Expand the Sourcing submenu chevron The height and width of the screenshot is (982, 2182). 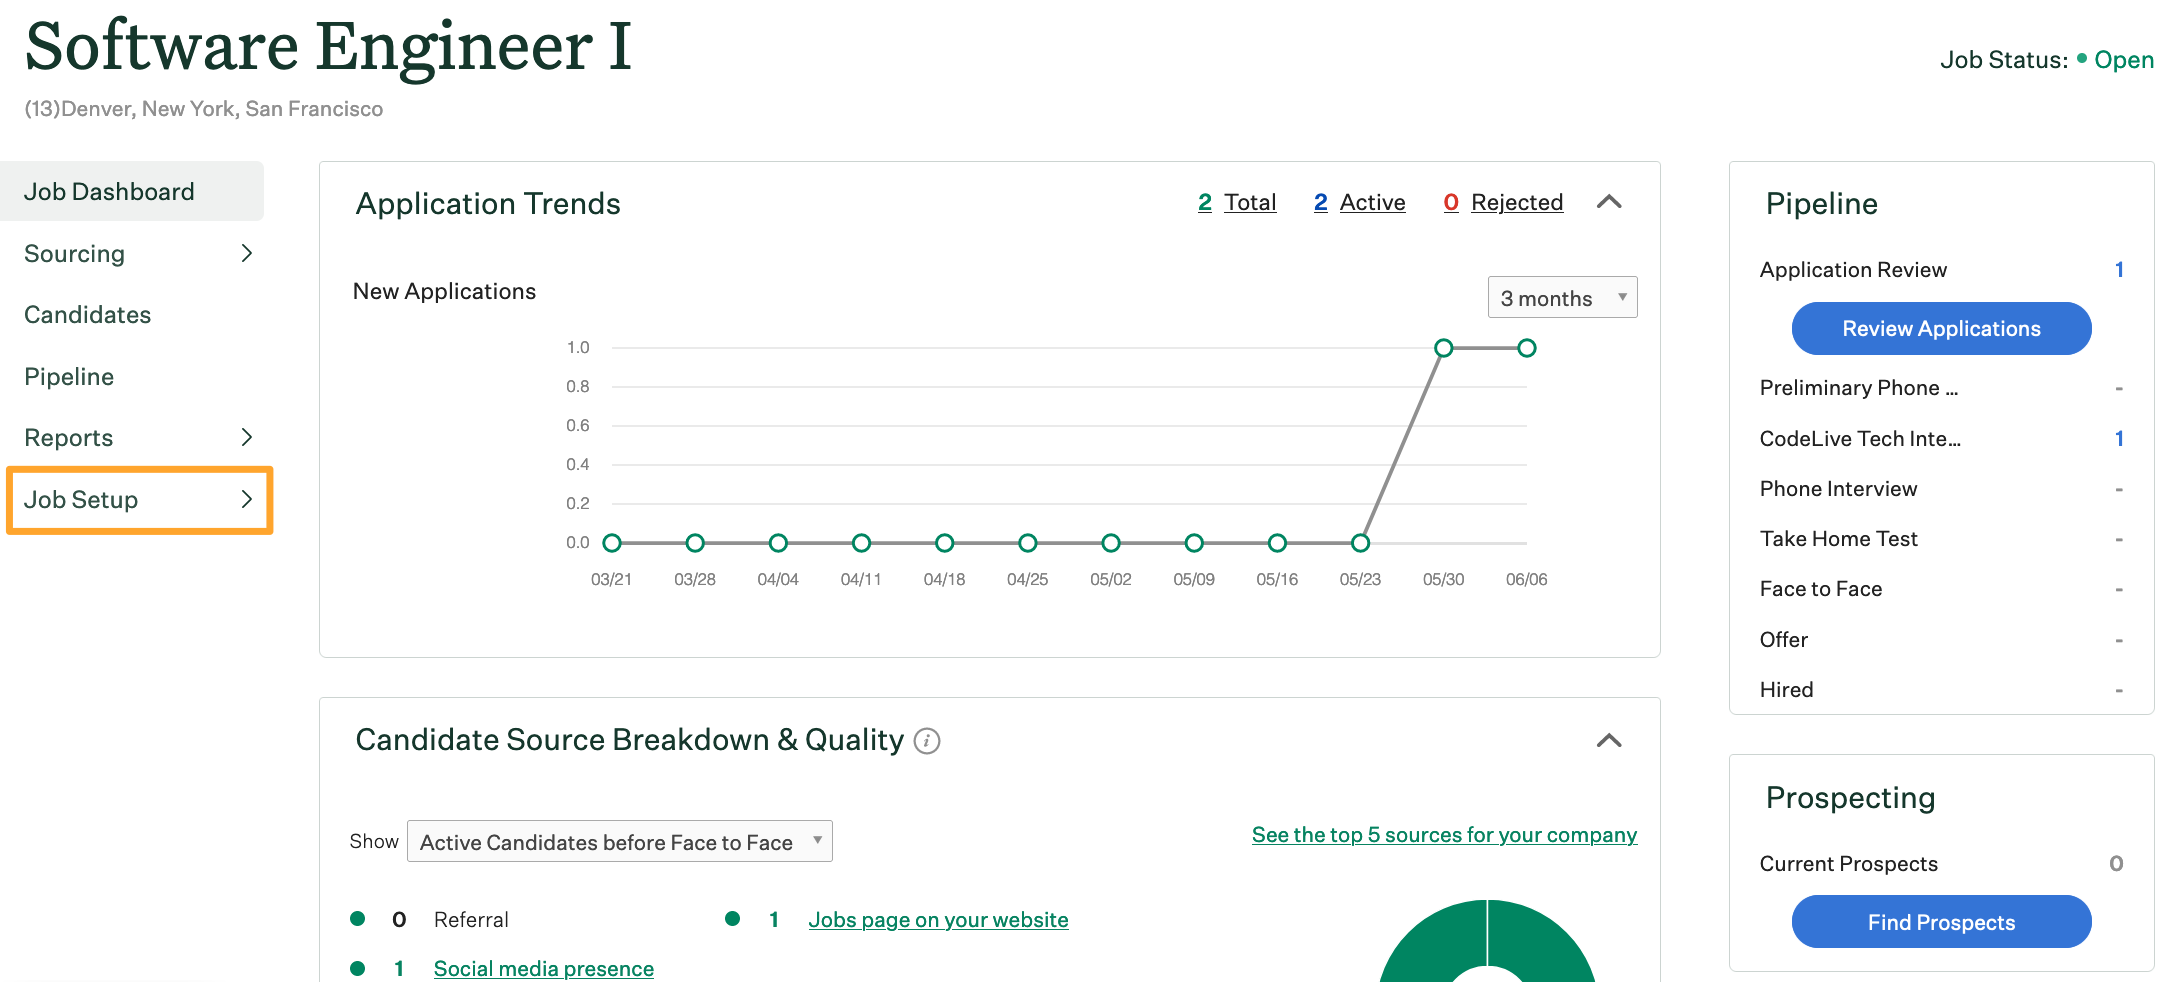click(x=247, y=254)
